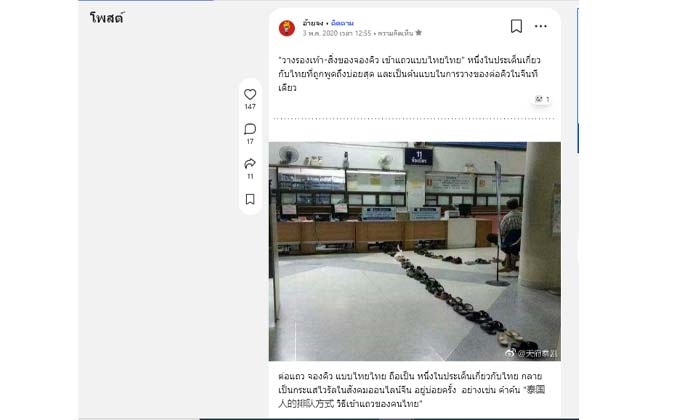Screen dimensions: 675x420
Task: Open the 147 likes count
Action: tap(250, 107)
